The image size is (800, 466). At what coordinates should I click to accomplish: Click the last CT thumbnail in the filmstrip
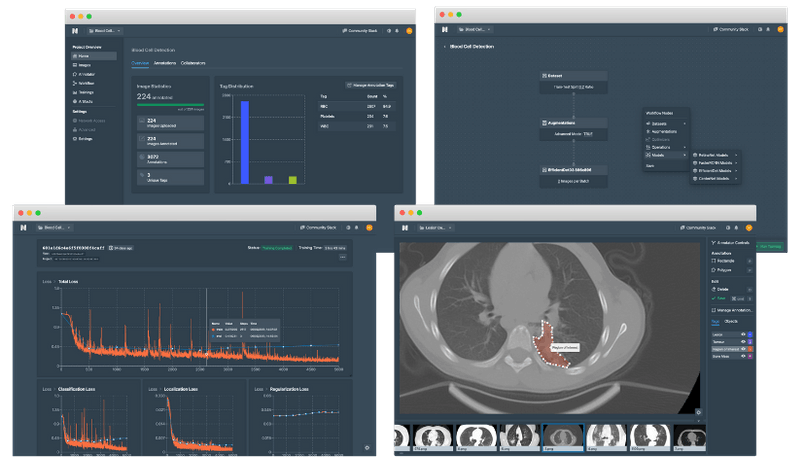tap(690, 437)
